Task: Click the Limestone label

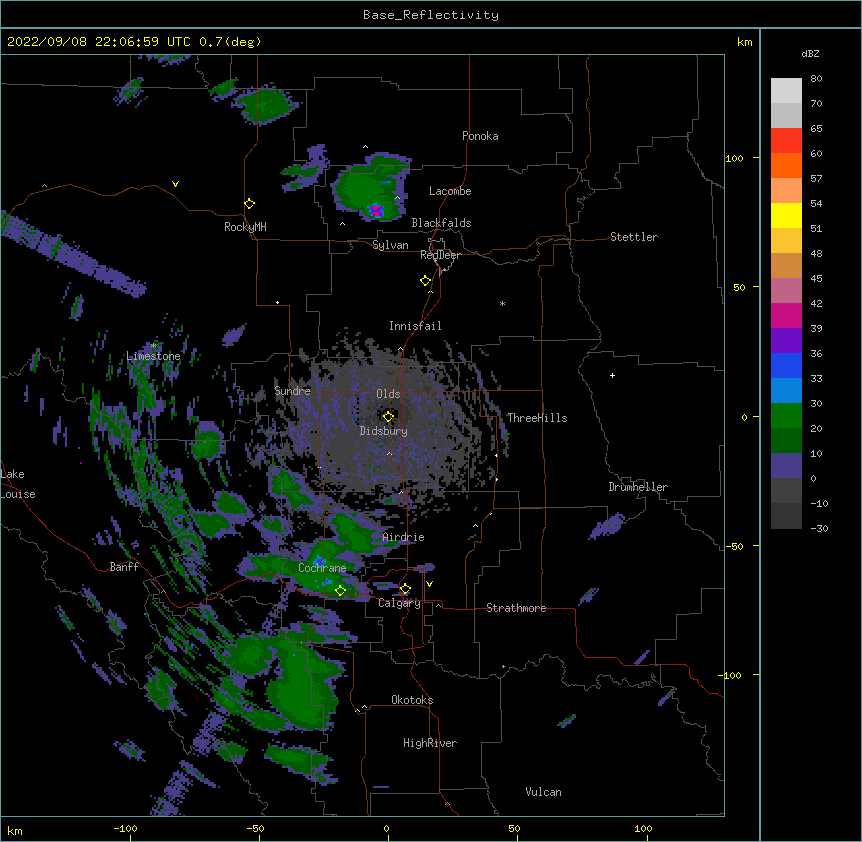Action: (153, 356)
